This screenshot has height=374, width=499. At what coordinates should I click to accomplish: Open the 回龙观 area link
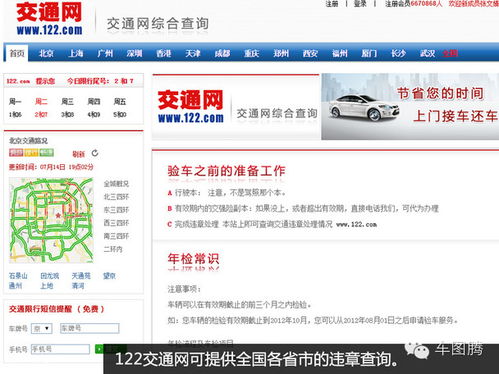tap(50, 276)
